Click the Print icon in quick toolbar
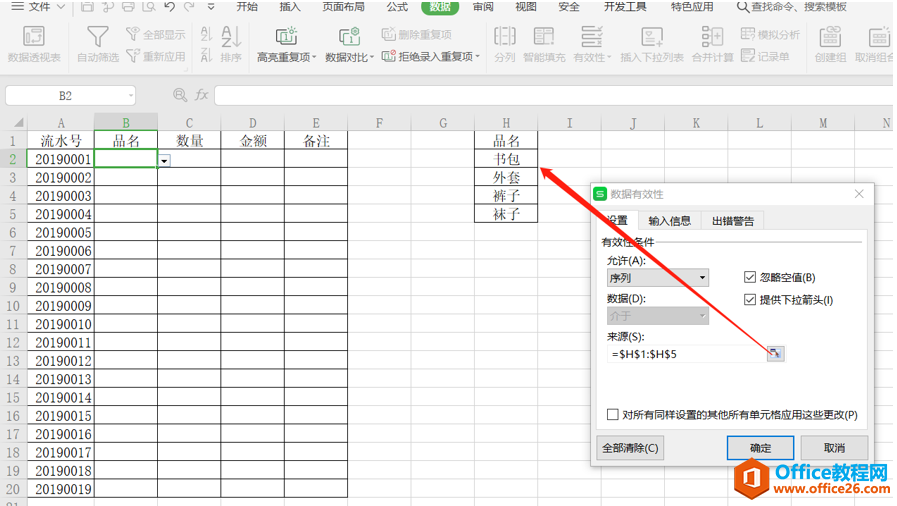The height and width of the screenshot is (506, 897). [x=128, y=7]
